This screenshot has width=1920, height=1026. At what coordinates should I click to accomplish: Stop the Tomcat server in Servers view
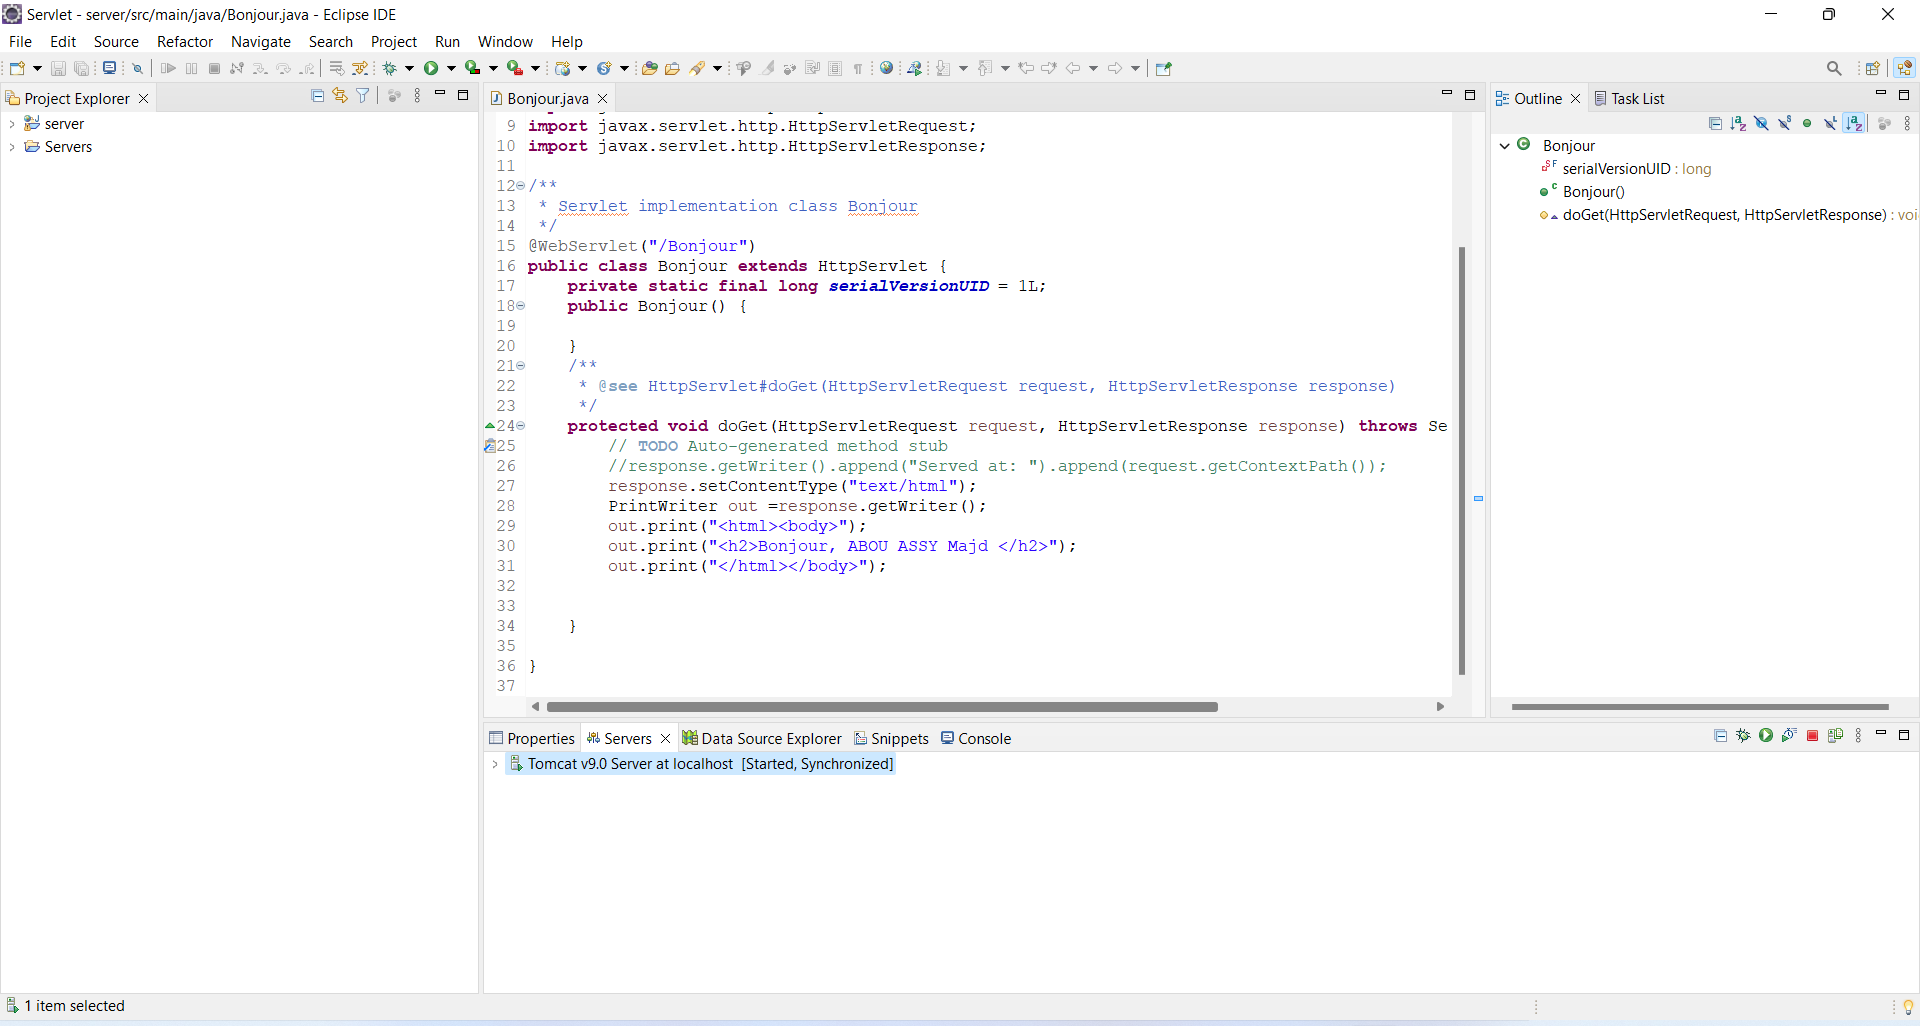point(1813,735)
